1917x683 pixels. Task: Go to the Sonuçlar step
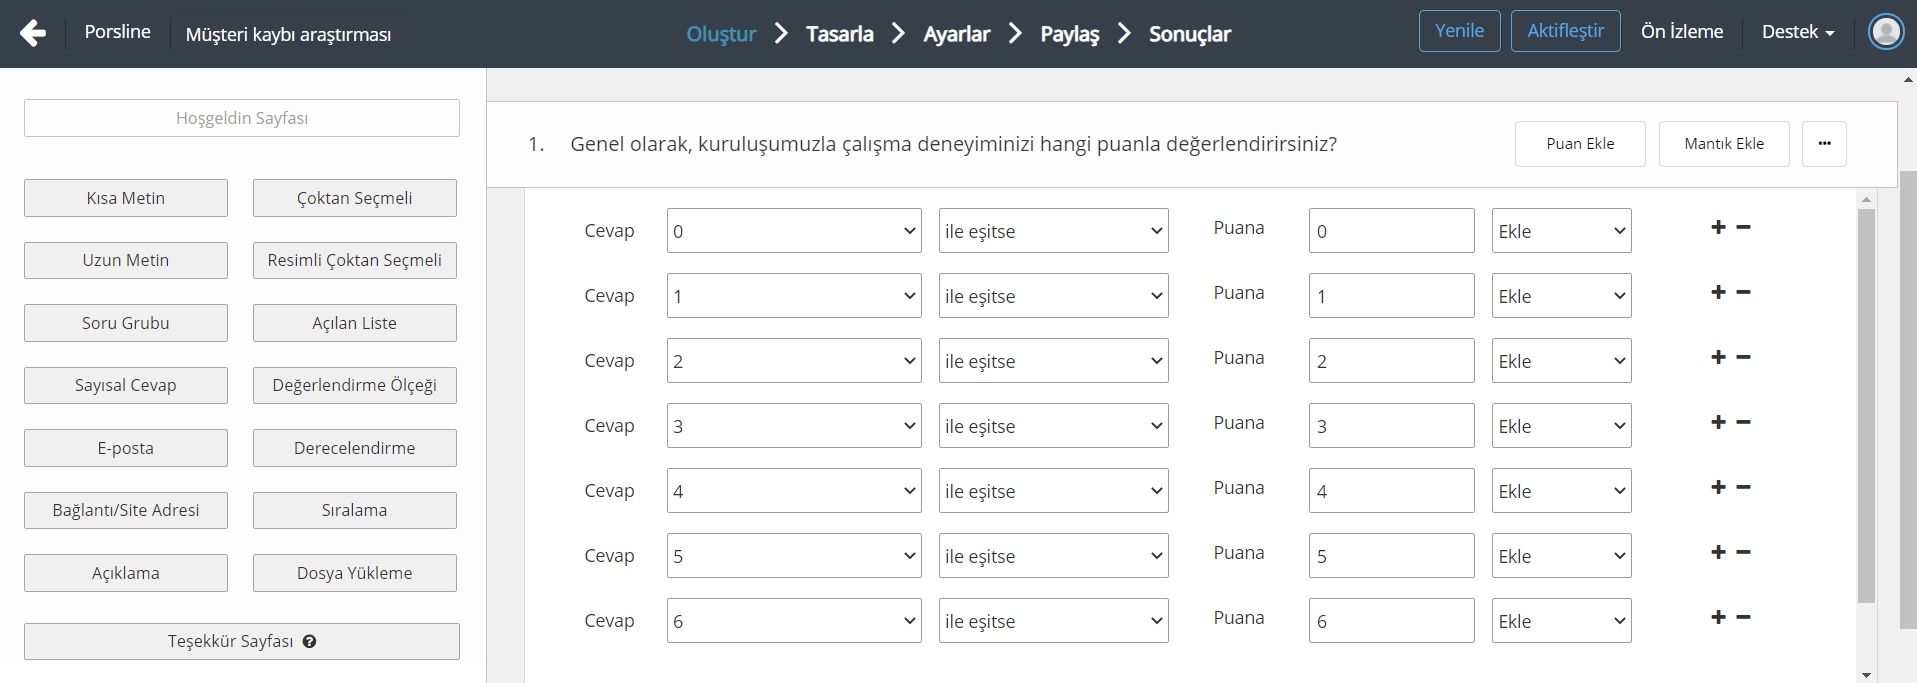tap(1190, 34)
